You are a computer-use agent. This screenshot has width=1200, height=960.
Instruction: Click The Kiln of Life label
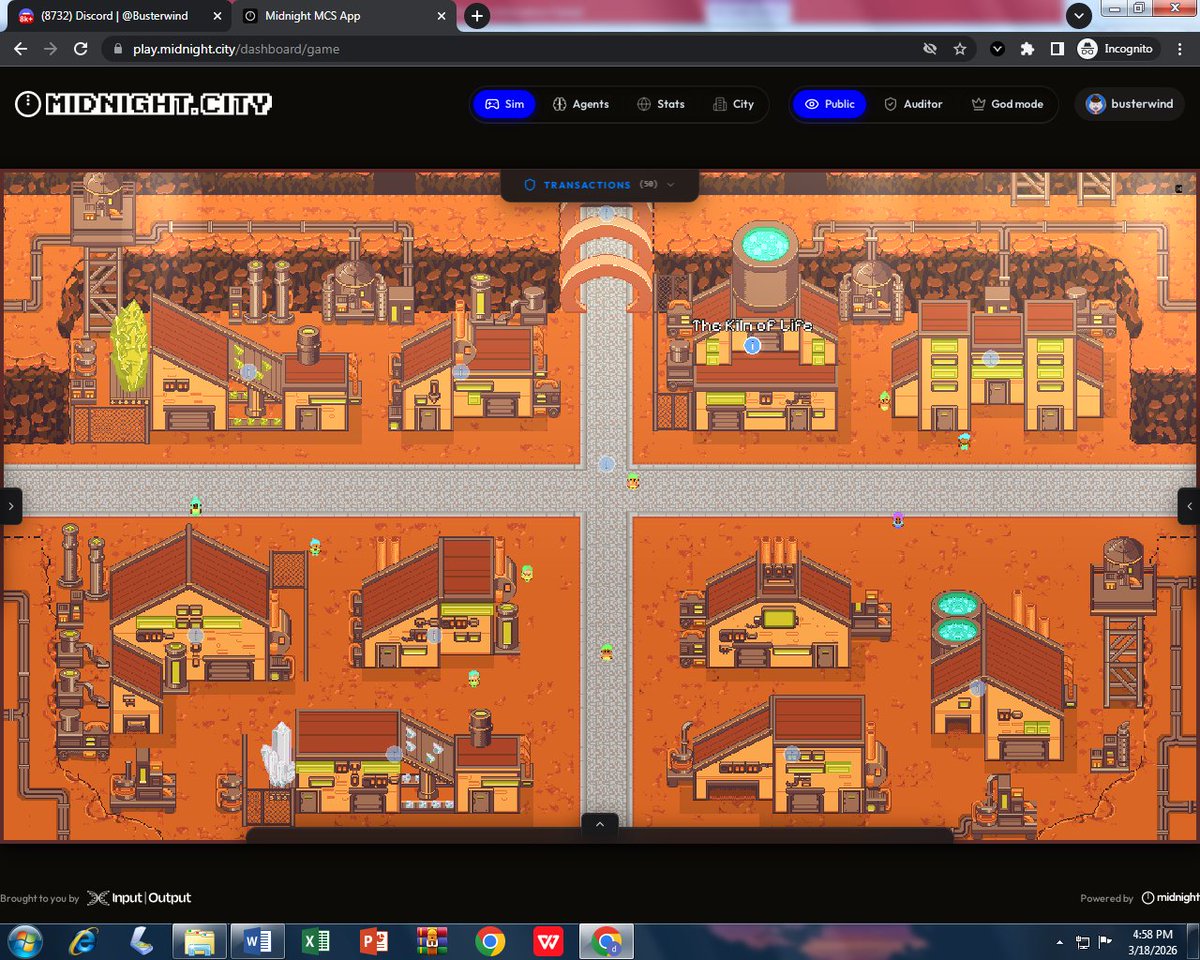[x=752, y=326]
